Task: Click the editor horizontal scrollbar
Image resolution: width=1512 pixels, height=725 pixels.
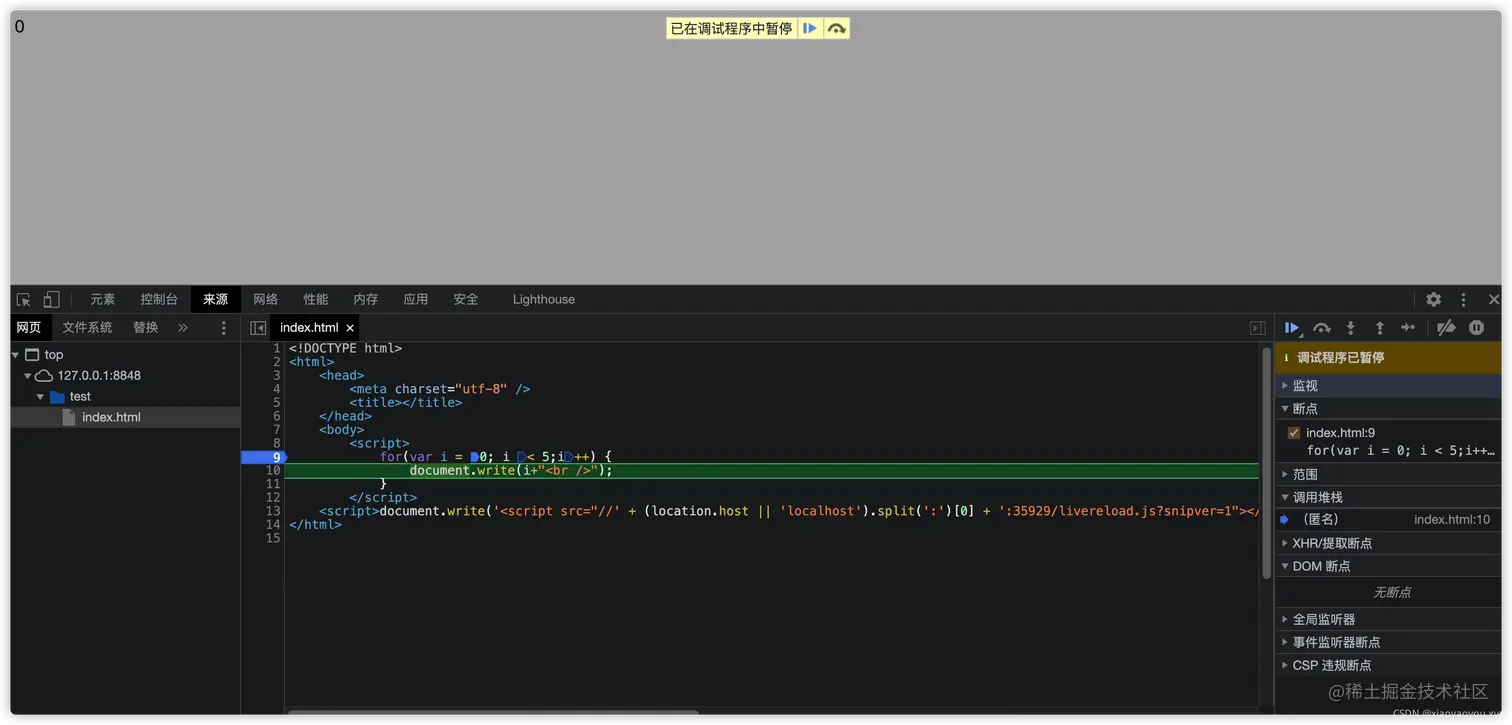Action: [493, 712]
